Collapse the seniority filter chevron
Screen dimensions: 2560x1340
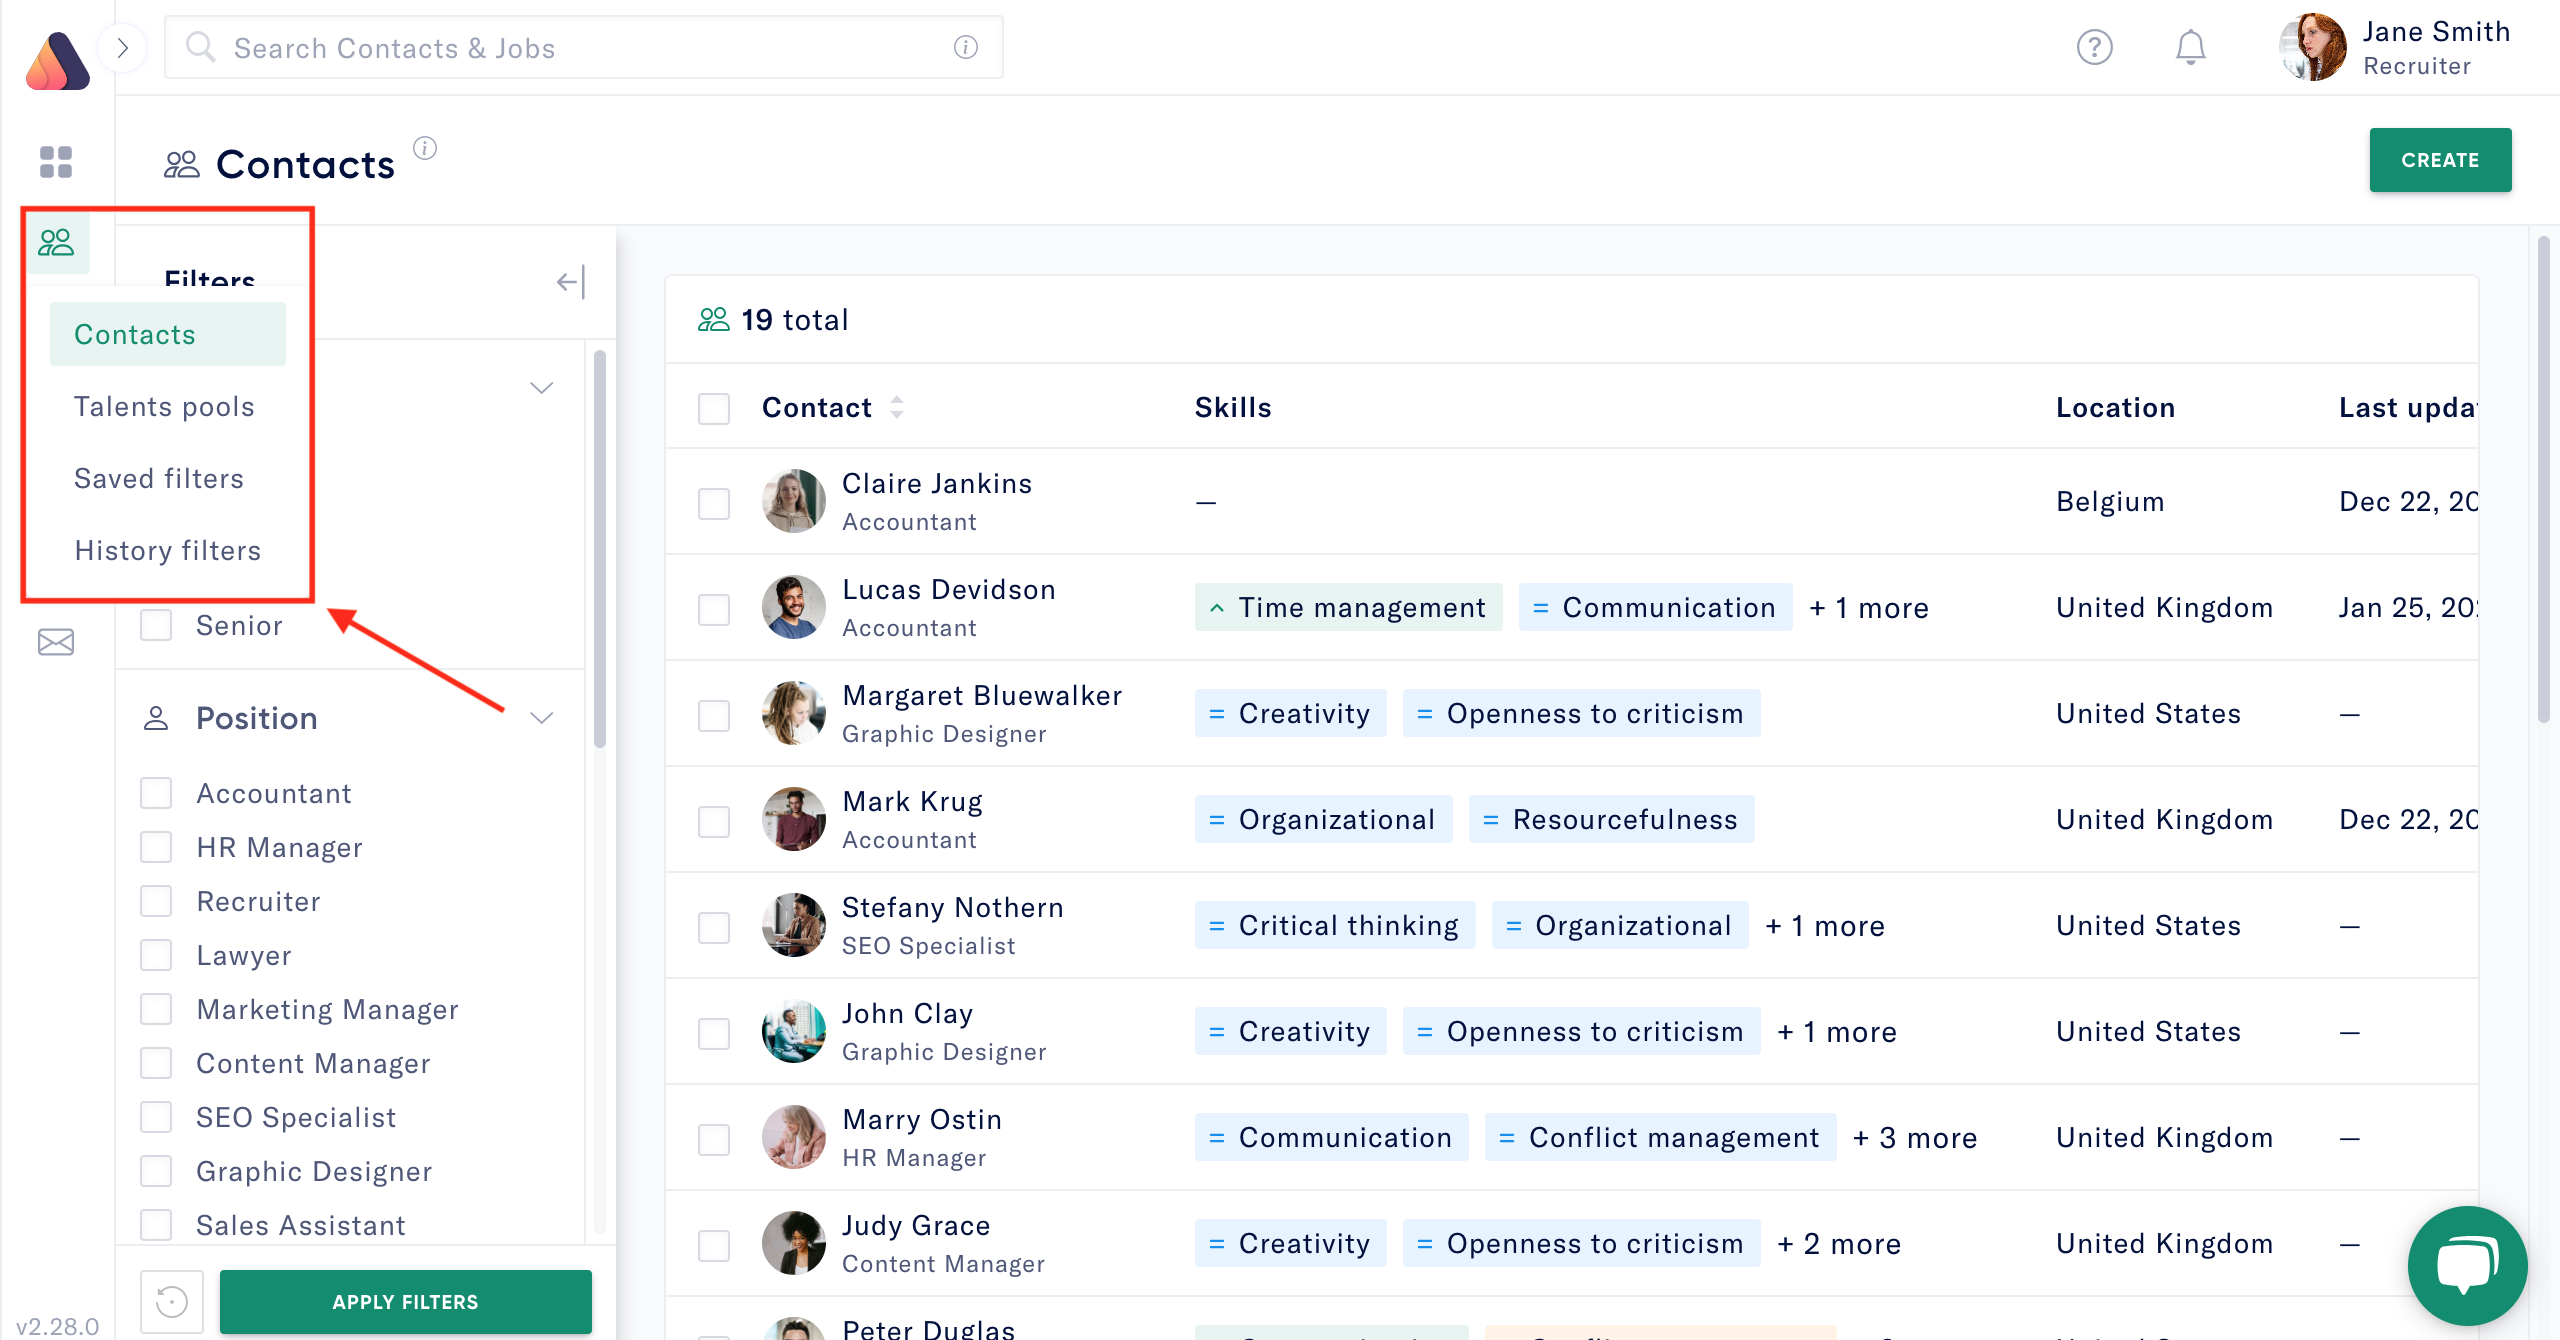[541, 387]
